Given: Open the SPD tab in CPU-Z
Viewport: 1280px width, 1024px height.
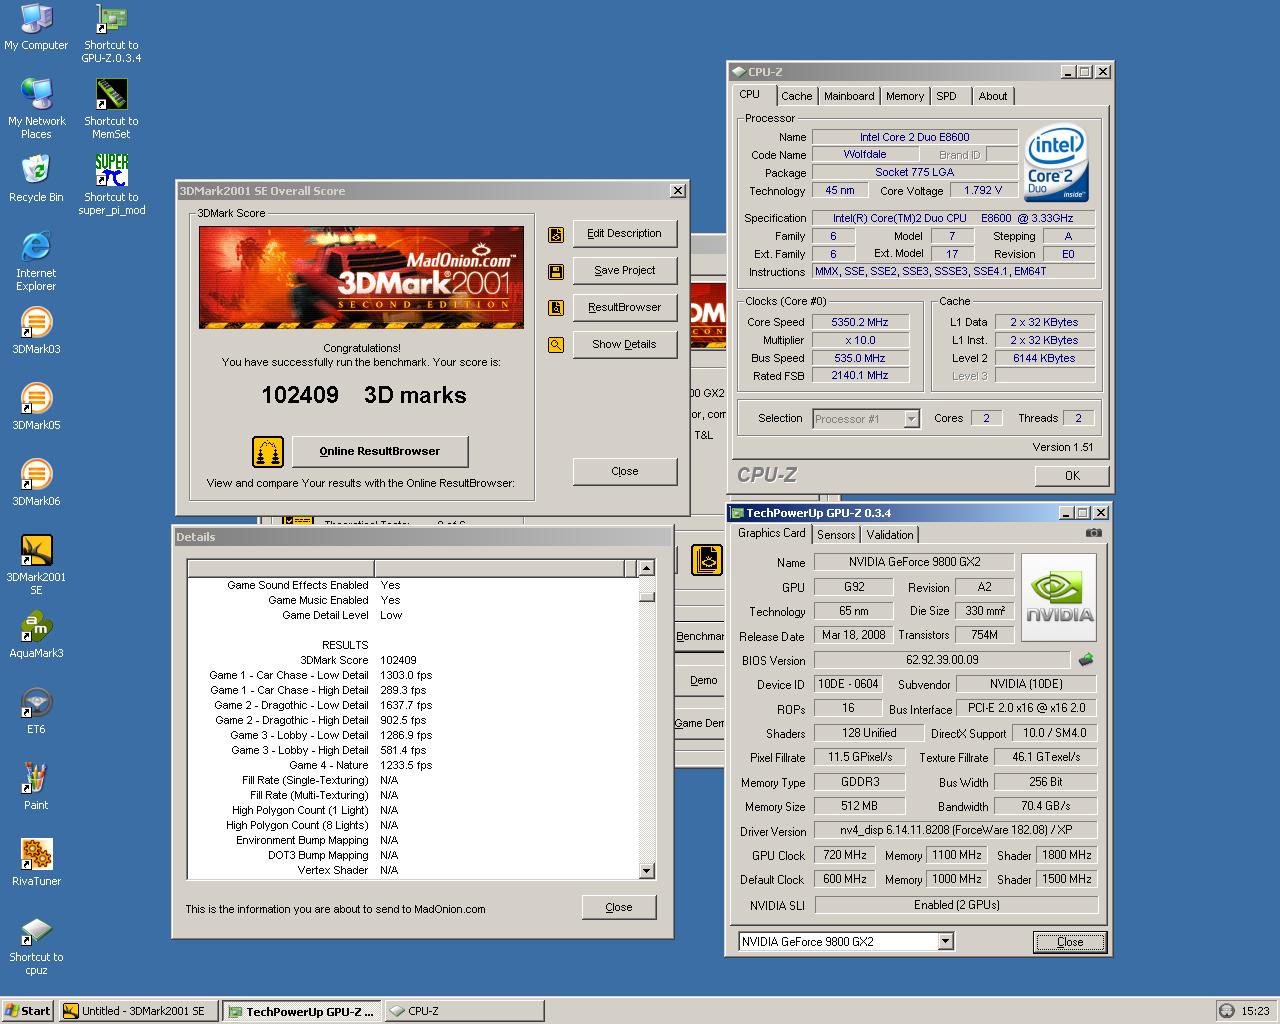Looking at the screenshot, I should click(x=946, y=96).
